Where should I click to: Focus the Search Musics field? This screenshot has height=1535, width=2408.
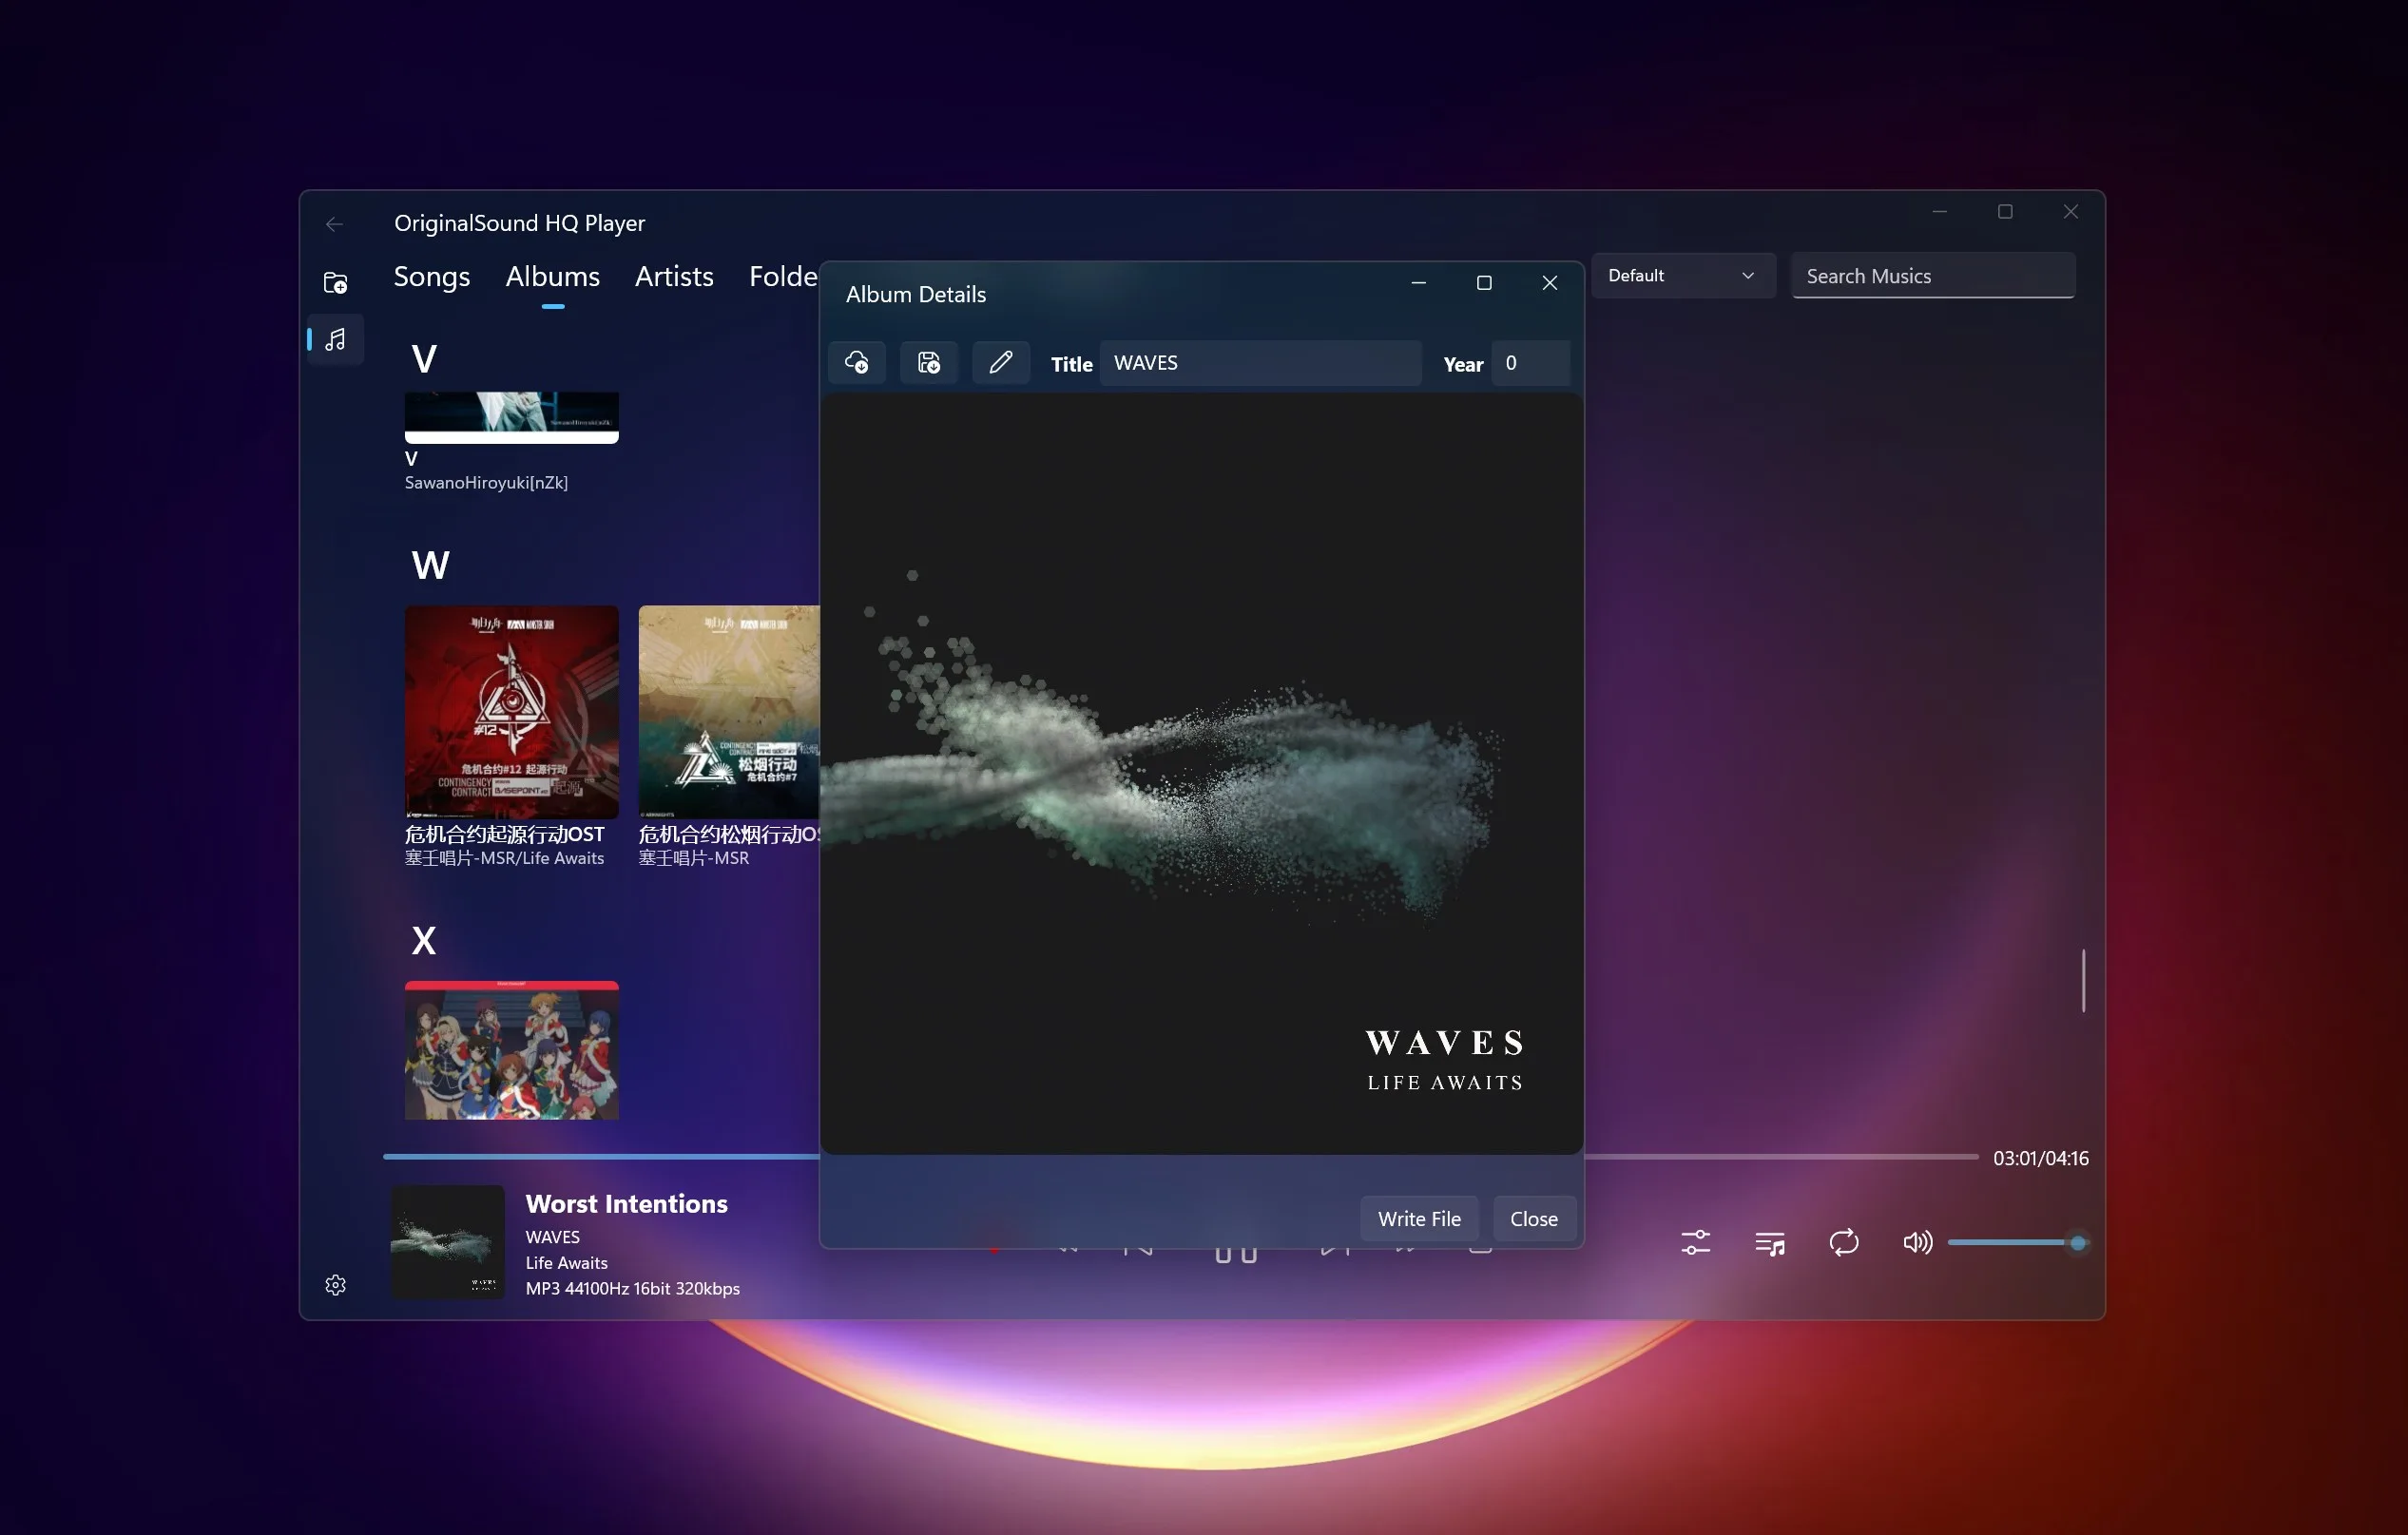(x=1933, y=276)
